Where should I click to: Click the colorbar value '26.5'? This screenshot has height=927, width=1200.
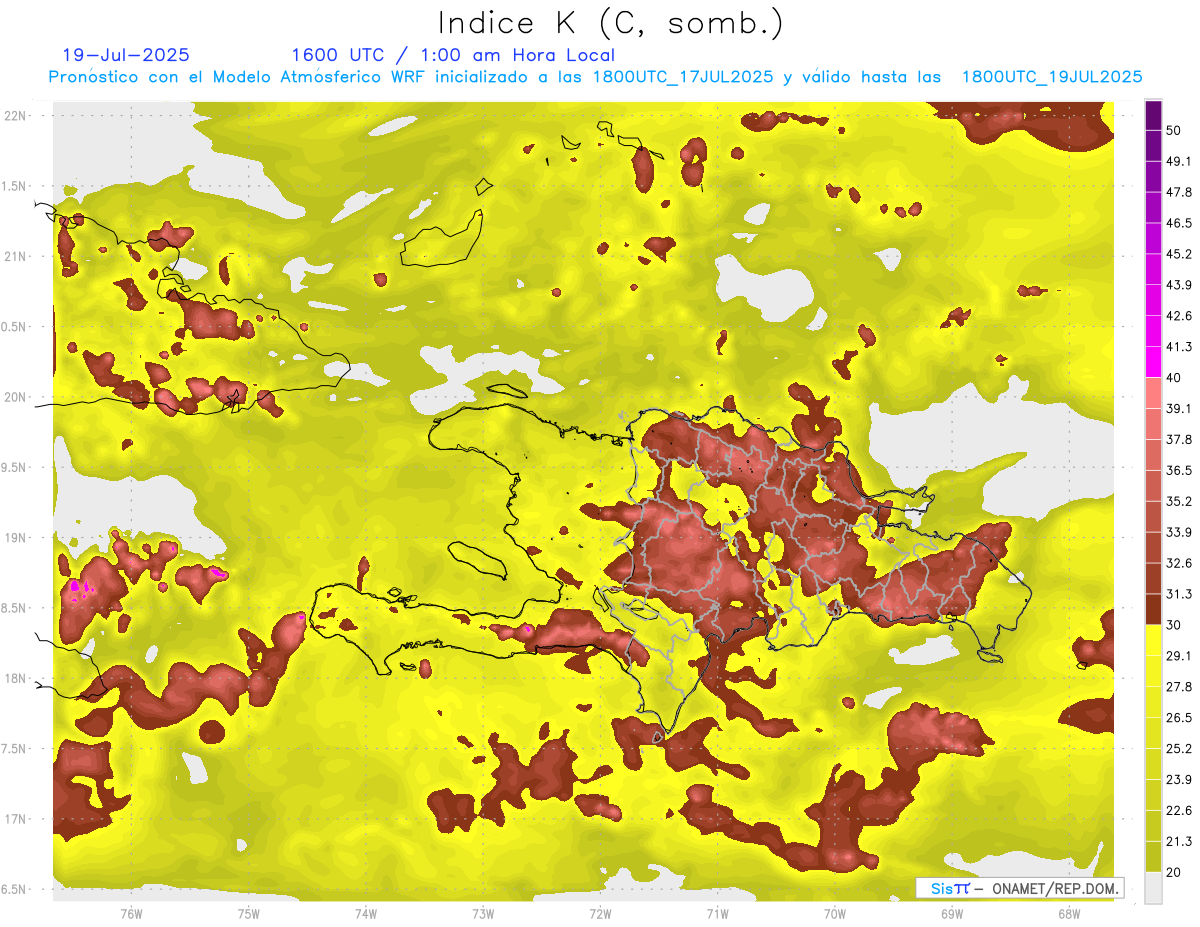(1178, 717)
